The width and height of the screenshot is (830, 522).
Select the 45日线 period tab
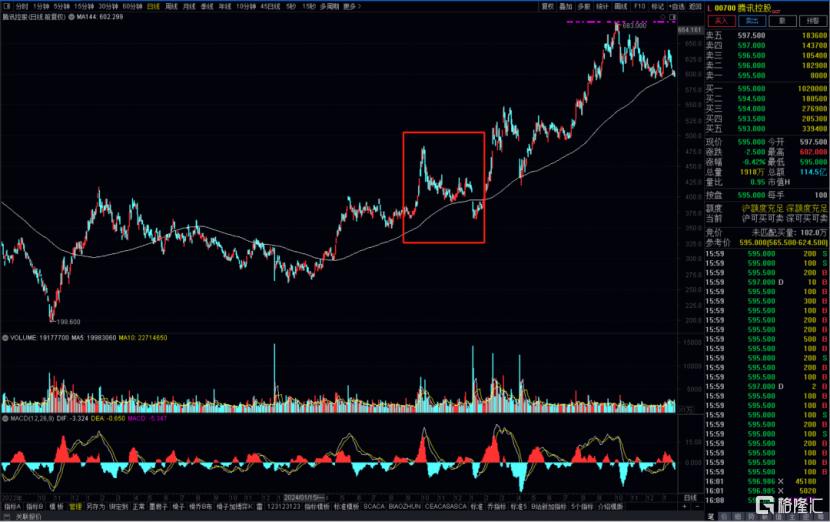(x=270, y=6)
